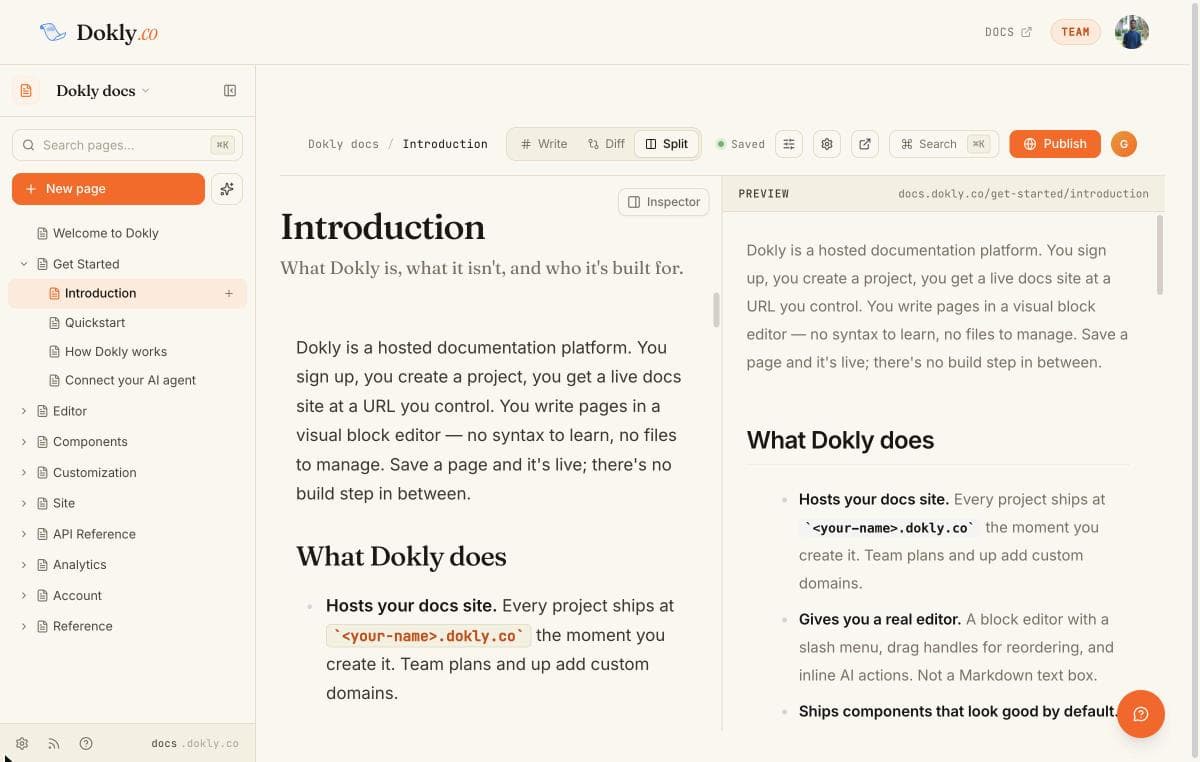
Task: Click the Editor page icon
Action: point(42,411)
